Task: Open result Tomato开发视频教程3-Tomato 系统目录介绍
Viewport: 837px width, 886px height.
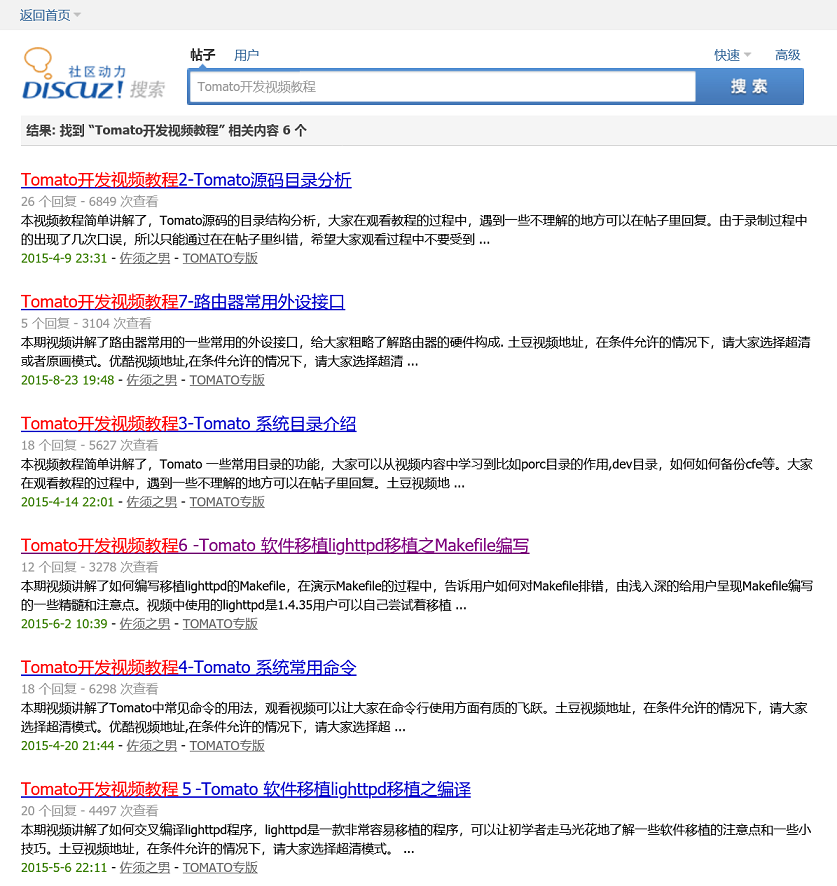Action: pos(188,424)
